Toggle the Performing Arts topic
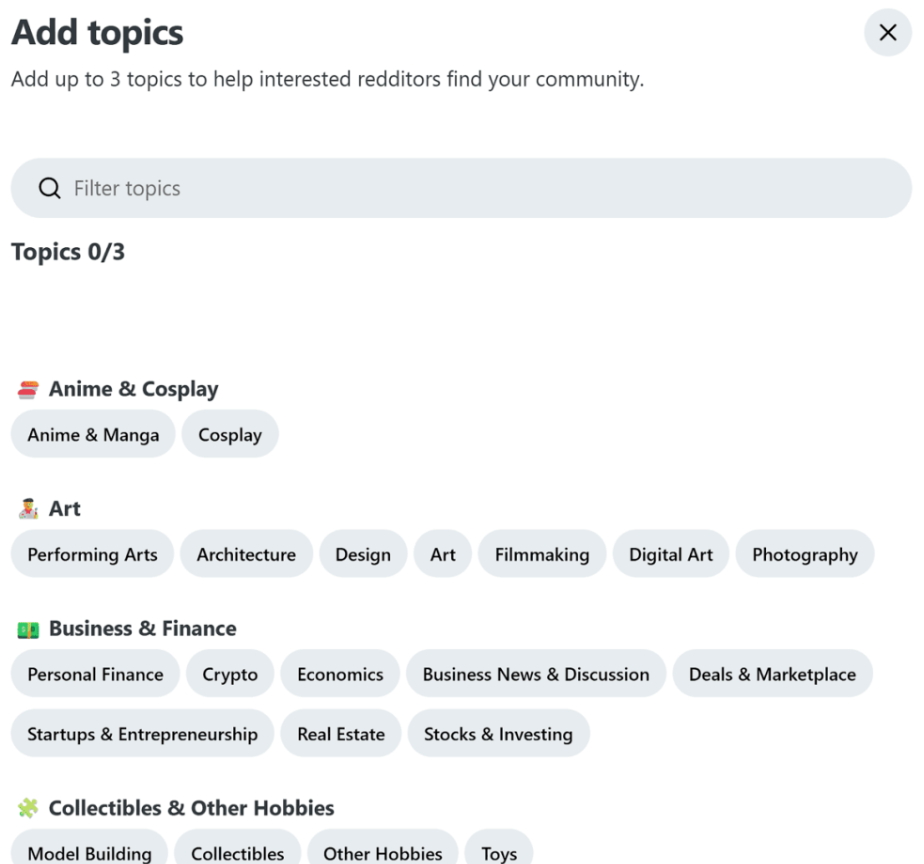 tap(92, 555)
